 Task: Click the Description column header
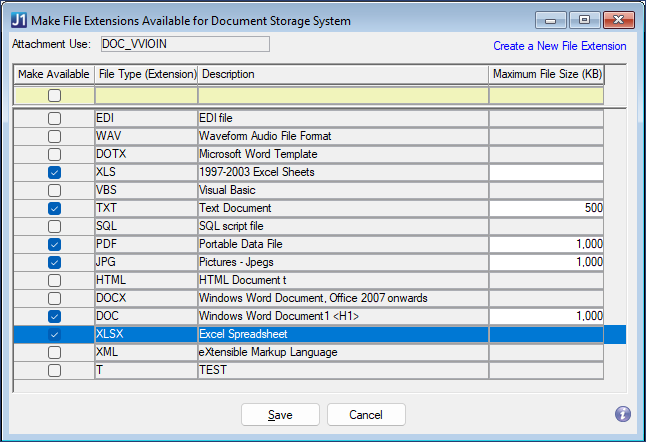pyautogui.click(x=343, y=74)
